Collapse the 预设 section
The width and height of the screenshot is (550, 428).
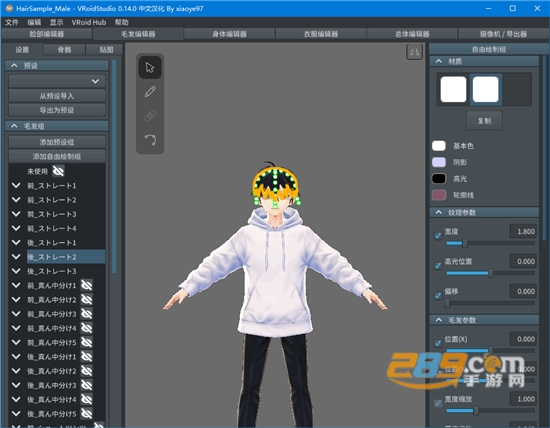click(x=14, y=65)
